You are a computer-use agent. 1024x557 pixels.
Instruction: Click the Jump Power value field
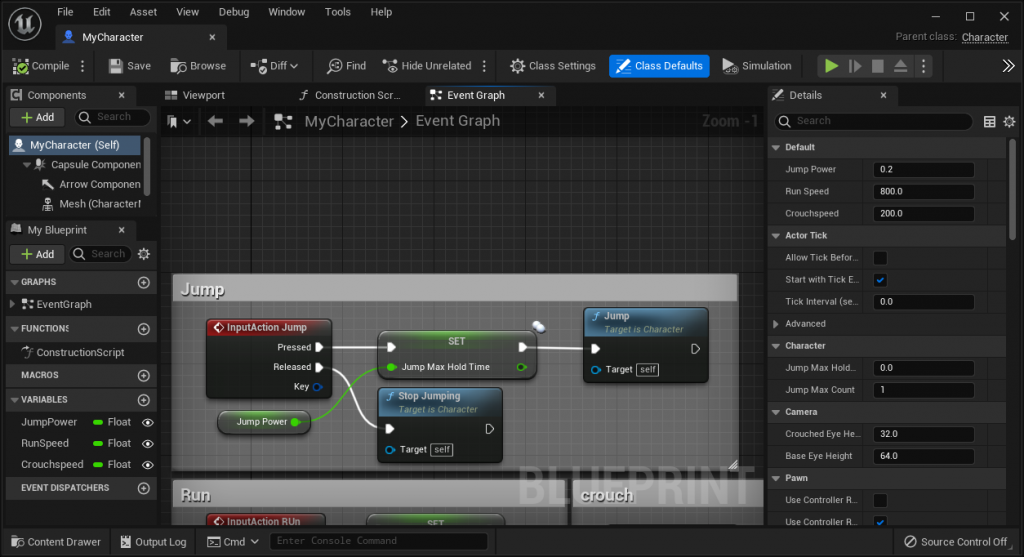click(x=923, y=170)
